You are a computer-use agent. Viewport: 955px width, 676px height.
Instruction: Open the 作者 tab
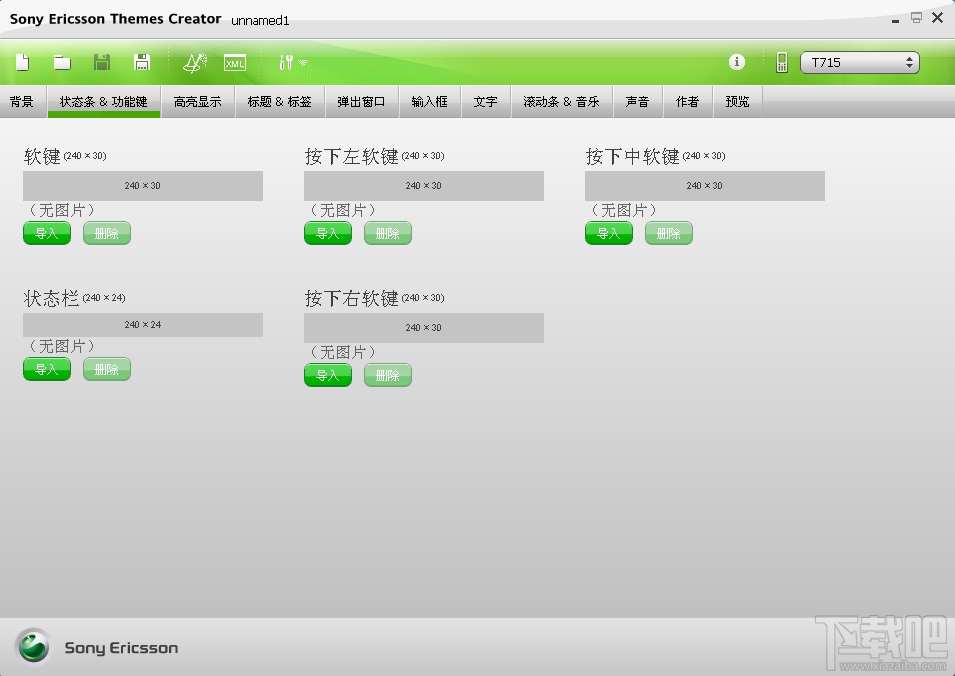pyautogui.click(x=688, y=102)
